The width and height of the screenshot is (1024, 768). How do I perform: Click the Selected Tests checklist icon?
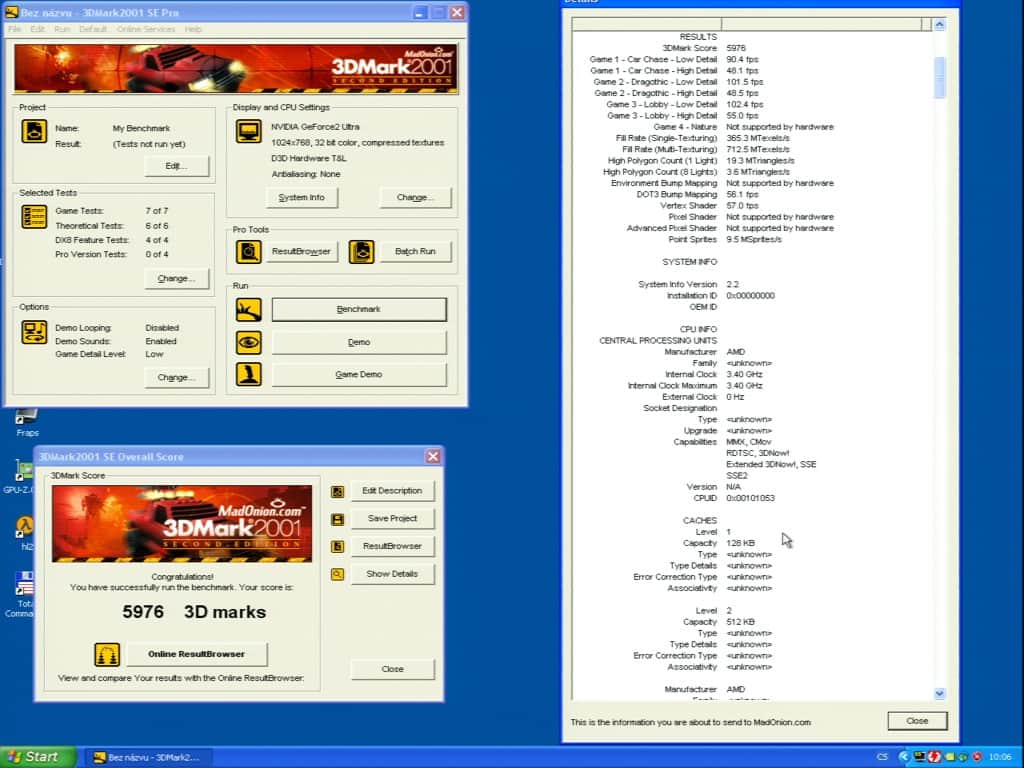pyautogui.click(x=34, y=217)
